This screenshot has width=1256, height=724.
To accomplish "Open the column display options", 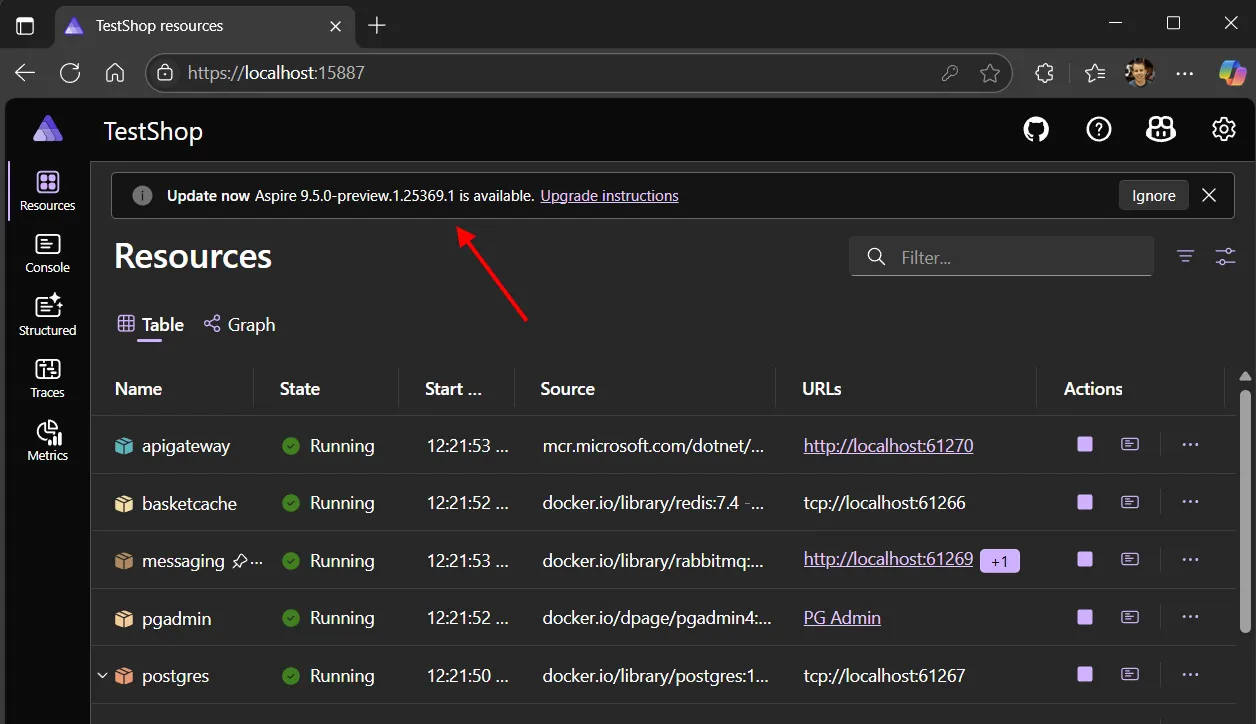I will [x=1225, y=256].
